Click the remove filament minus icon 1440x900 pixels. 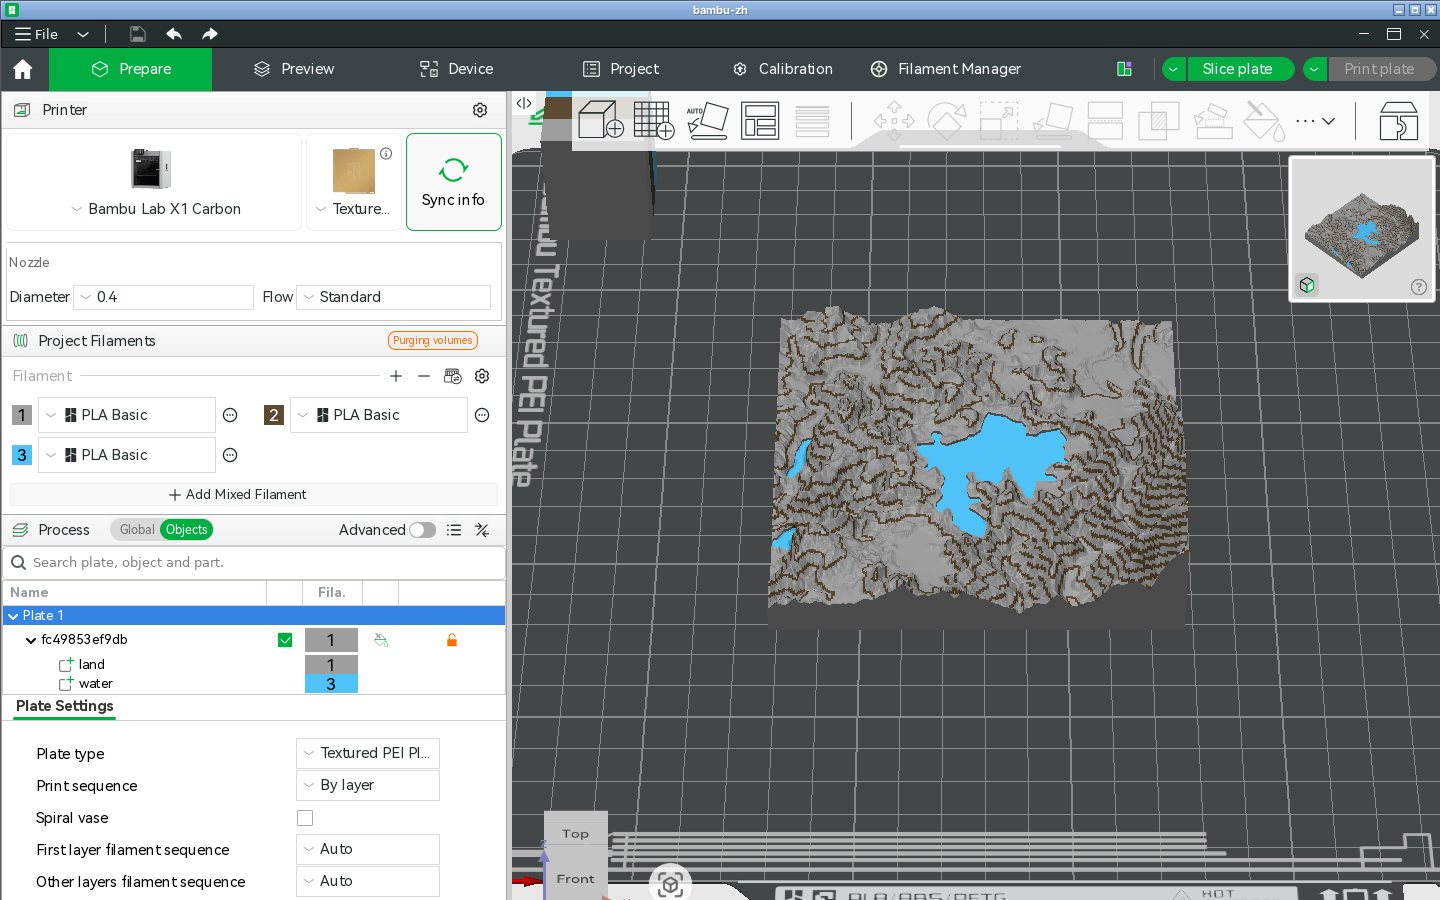click(x=424, y=376)
